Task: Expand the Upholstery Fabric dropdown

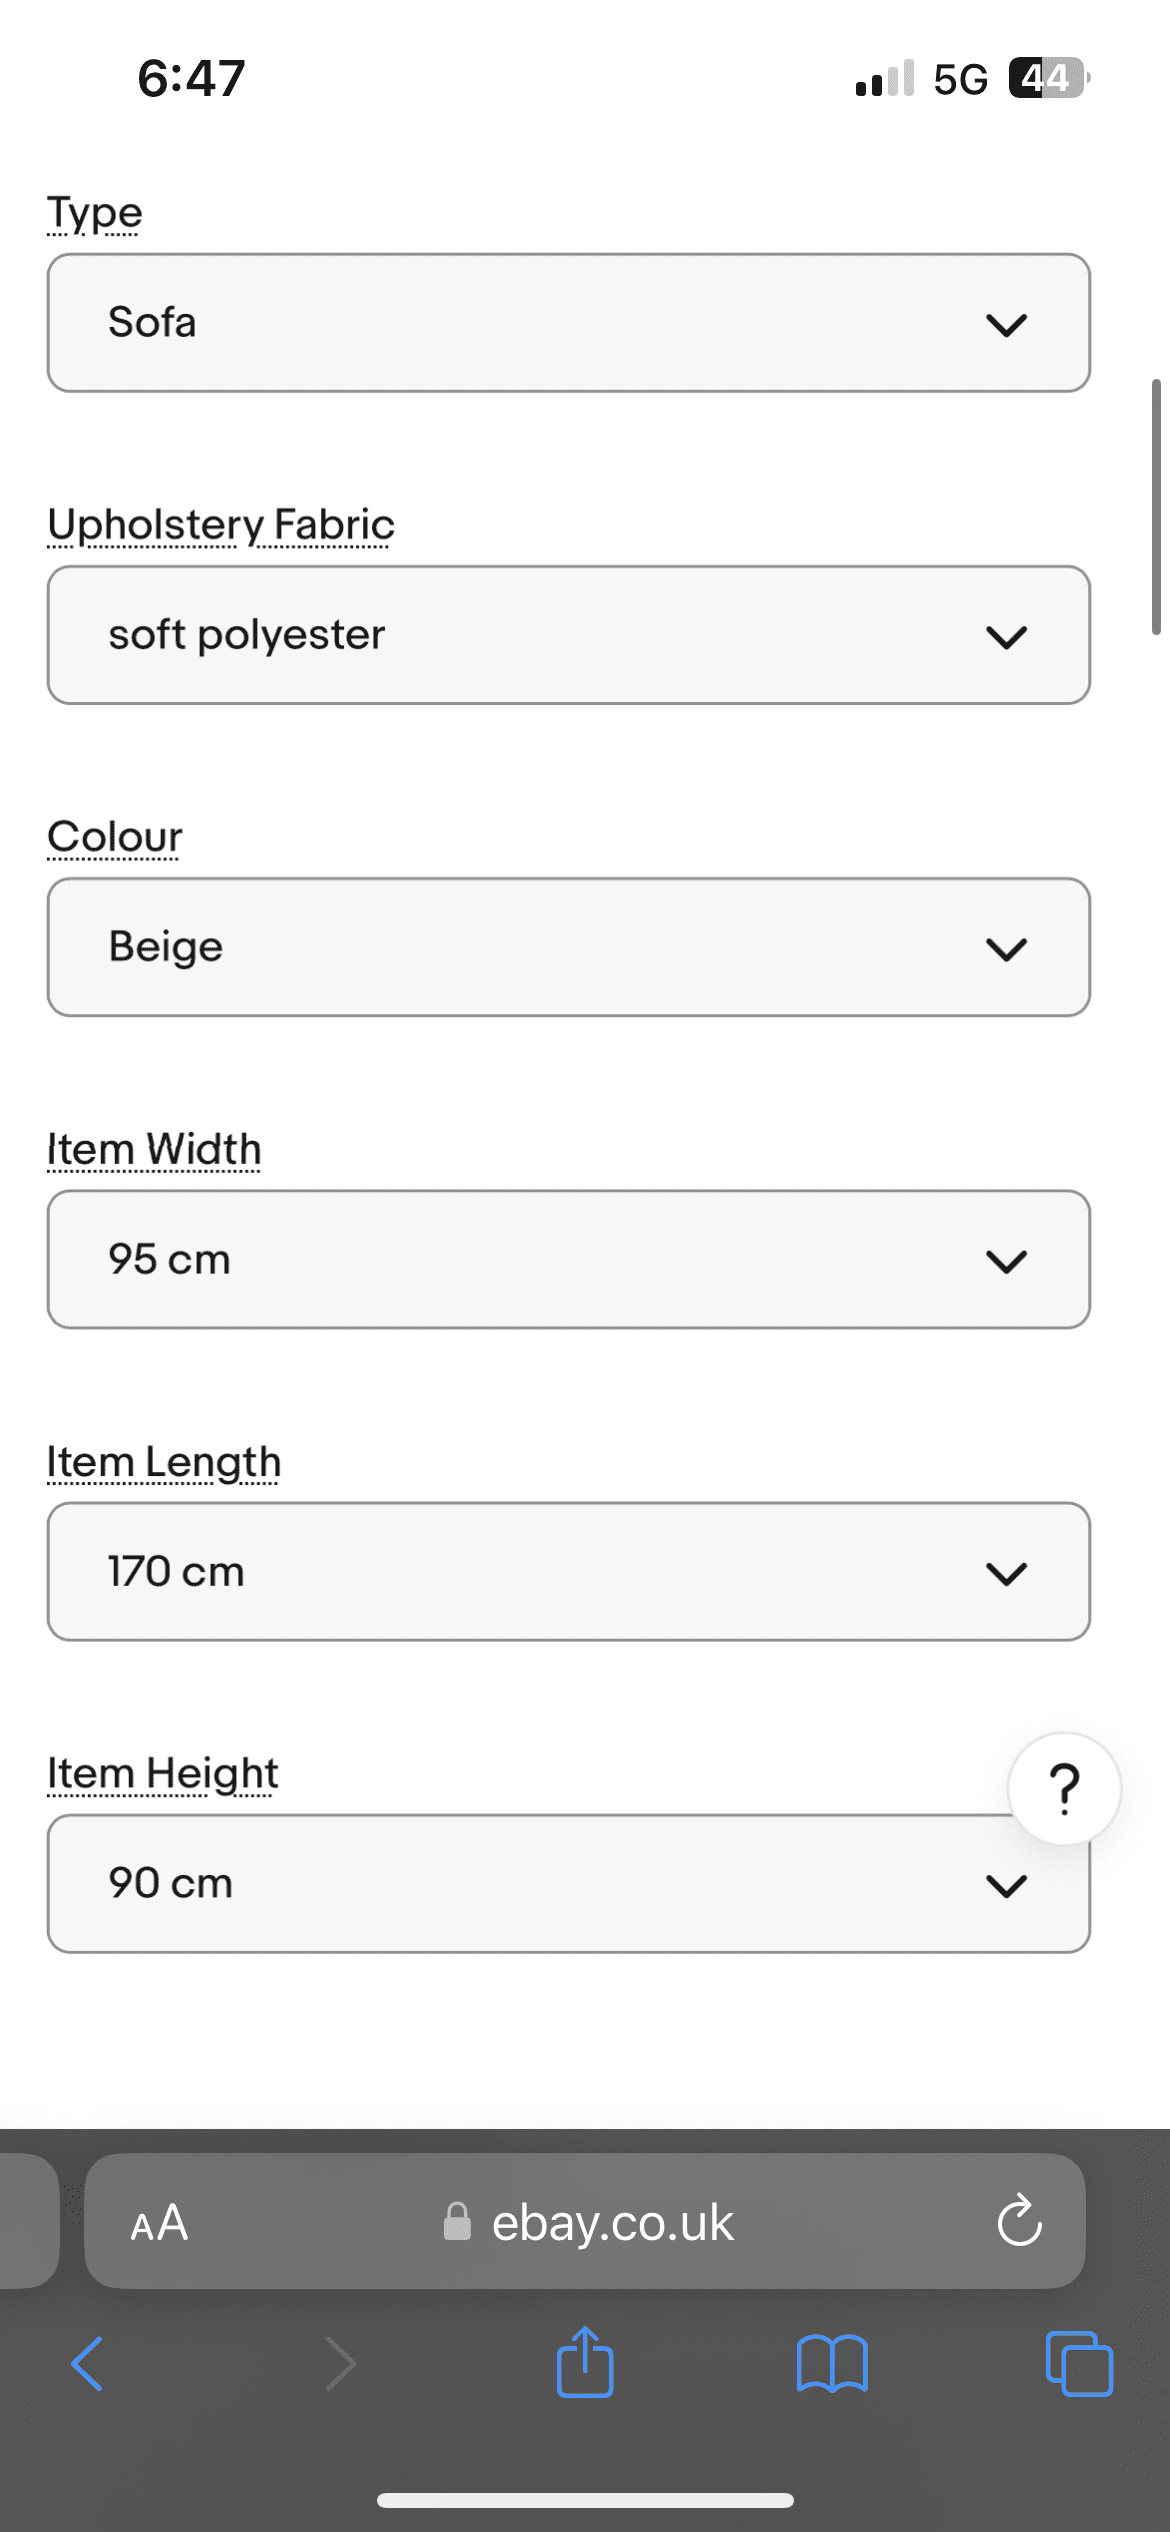Action: (569, 635)
